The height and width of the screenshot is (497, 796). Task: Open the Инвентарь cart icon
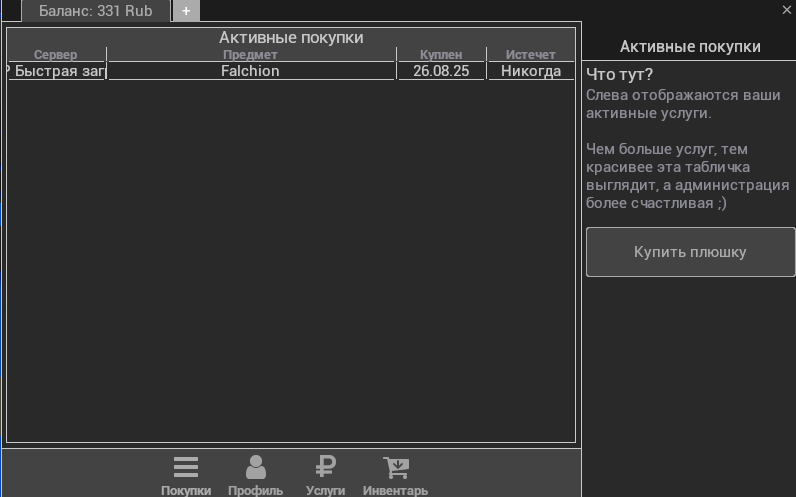396,467
